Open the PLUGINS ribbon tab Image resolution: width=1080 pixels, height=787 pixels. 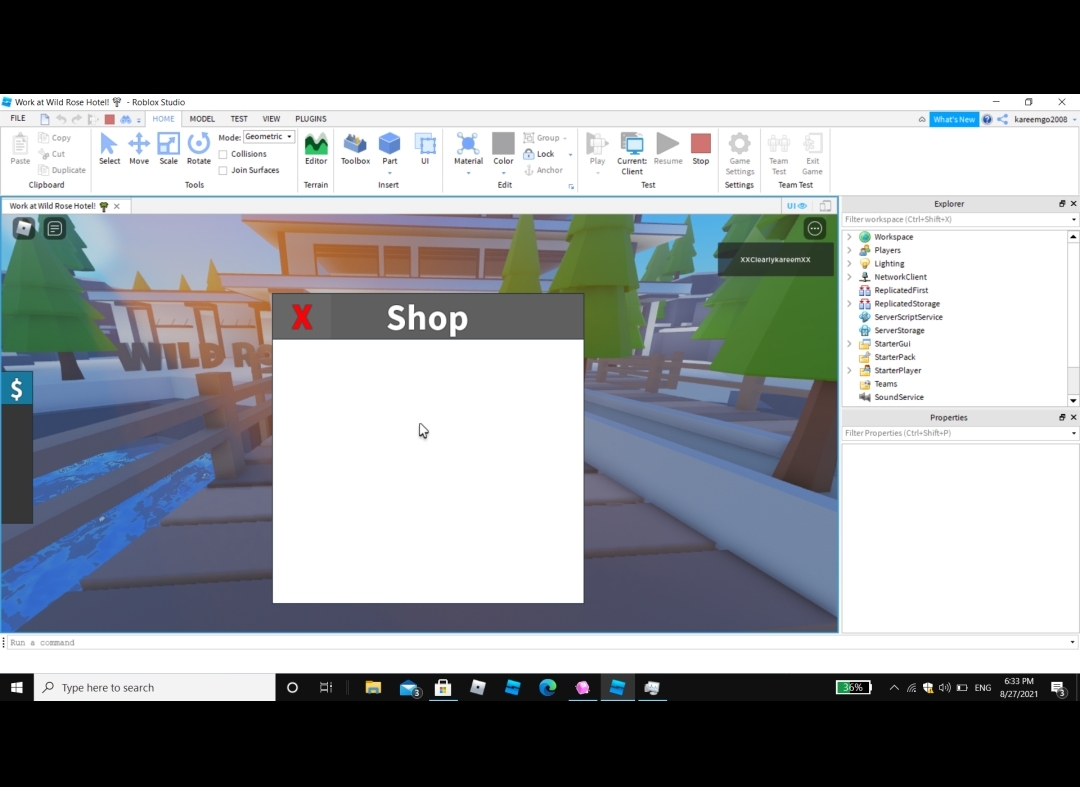[311, 118]
